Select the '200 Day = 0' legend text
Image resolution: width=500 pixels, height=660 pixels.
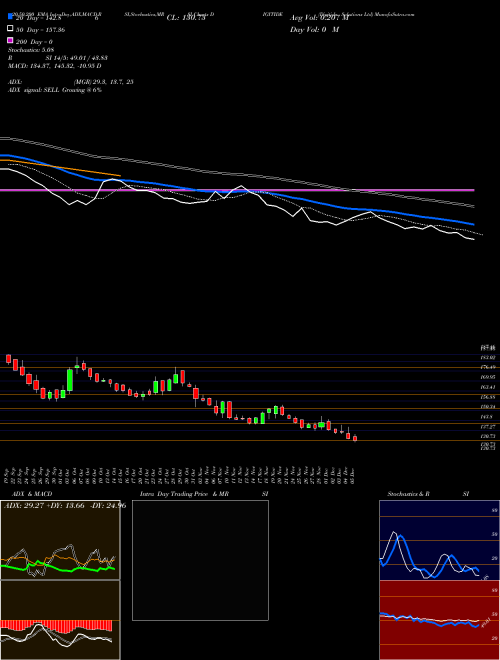tap(35, 42)
